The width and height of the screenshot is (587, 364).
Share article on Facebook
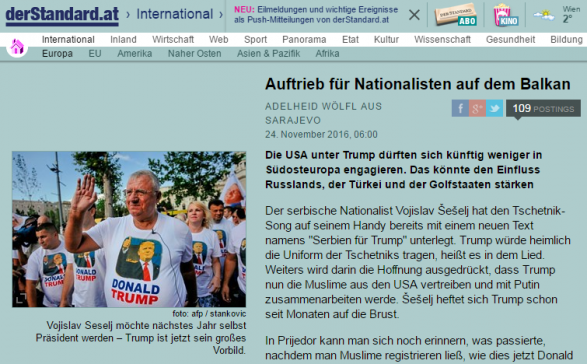click(460, 108)
